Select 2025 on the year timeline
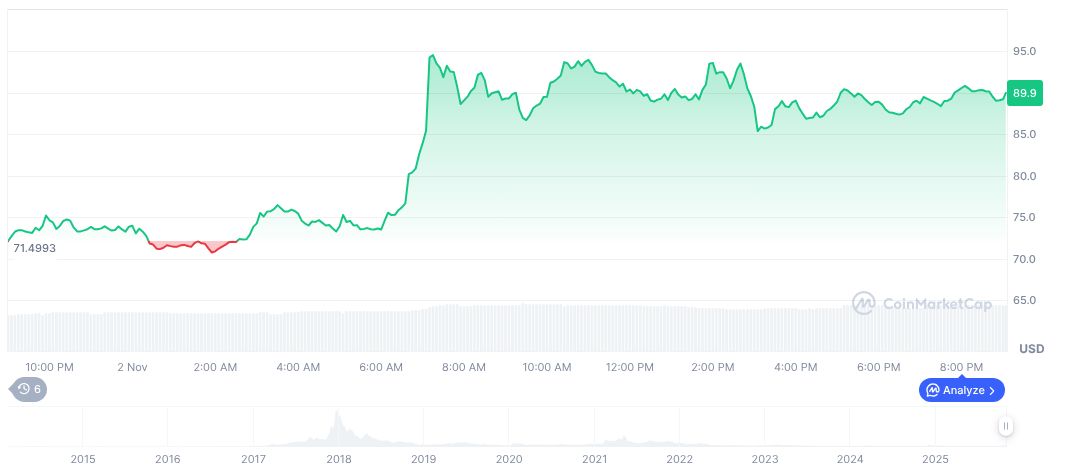The height and width of the screenshot is (470, 1072). (935, 459)
